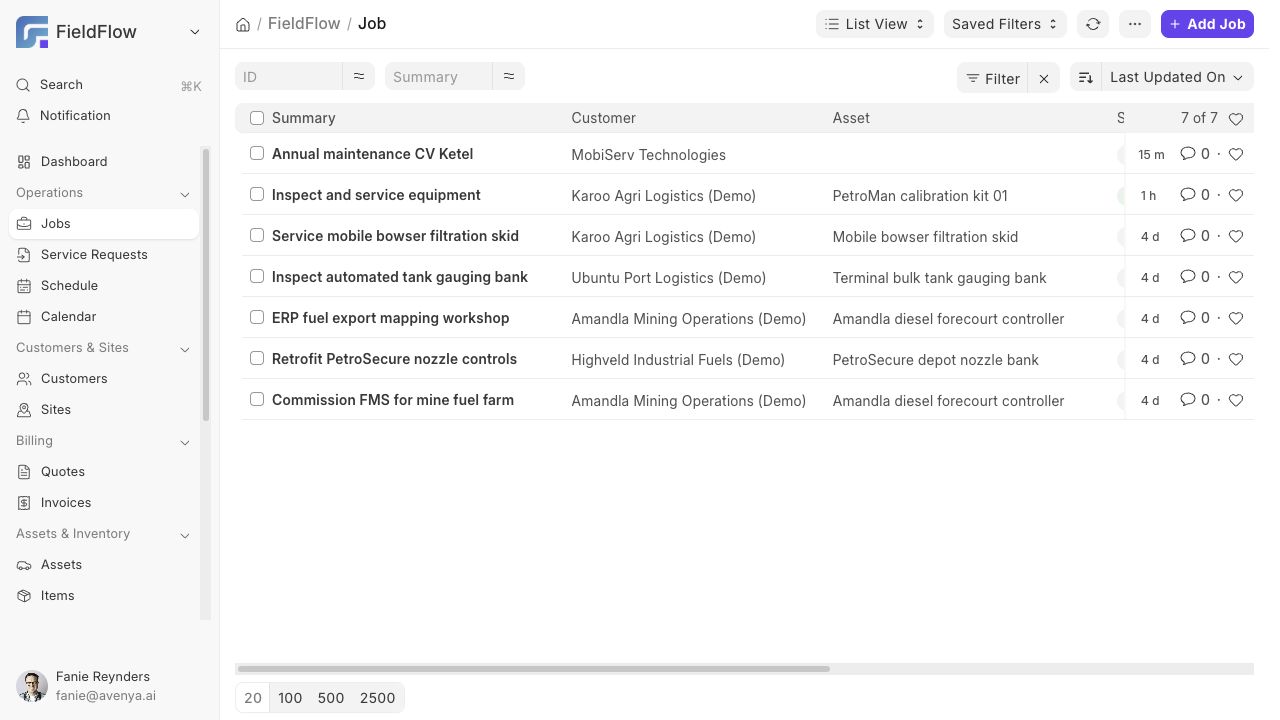Image resolution: width=1280 pixels, height=720 pixels.
Task: Go to Invoices in the sidebar
Action: [x=104, y=502]
